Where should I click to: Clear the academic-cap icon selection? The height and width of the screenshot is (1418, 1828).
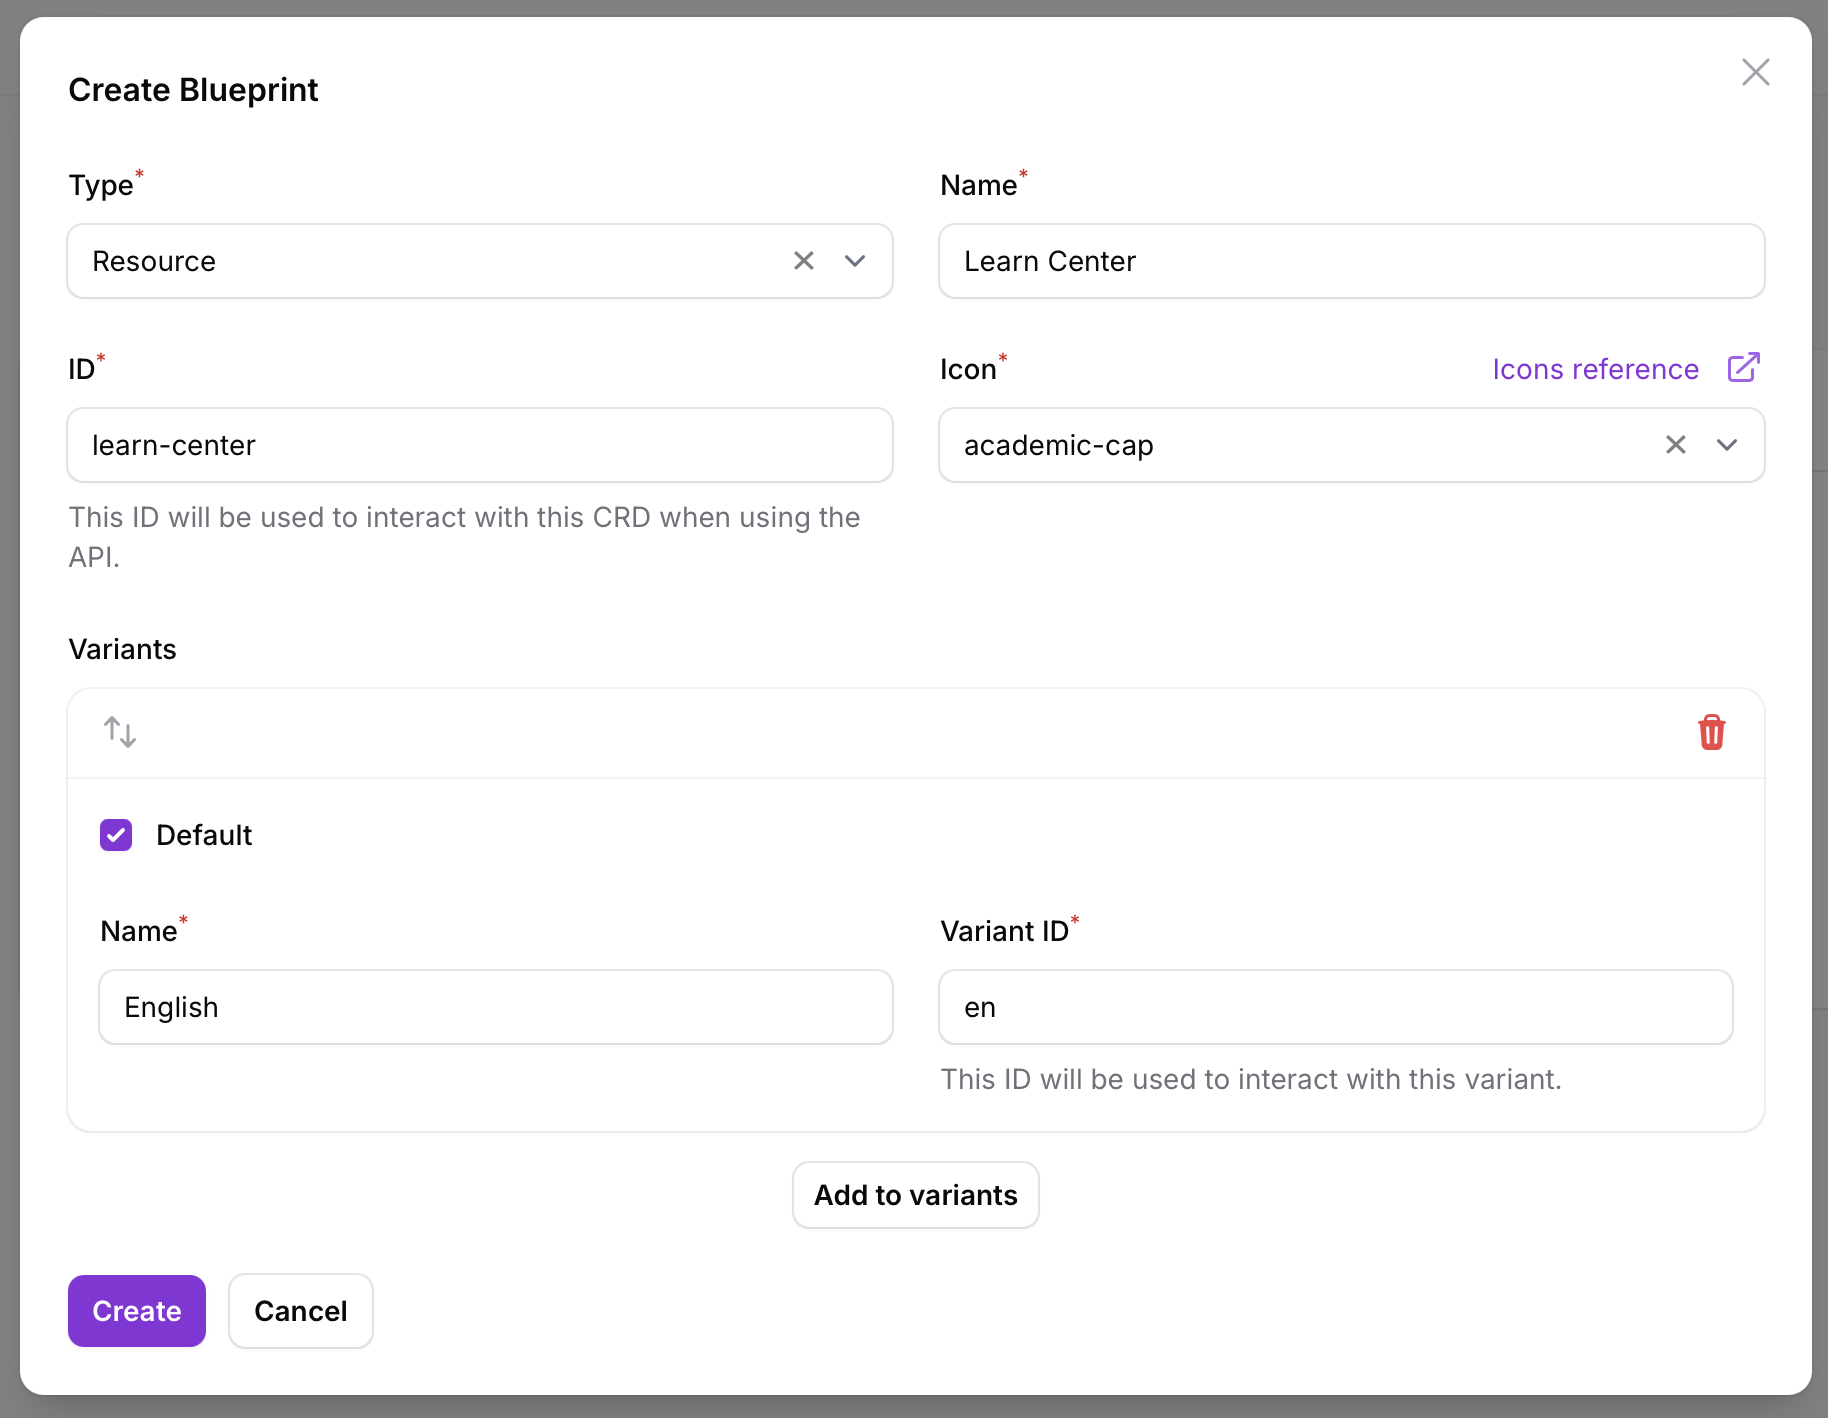tap(1676, 445)
